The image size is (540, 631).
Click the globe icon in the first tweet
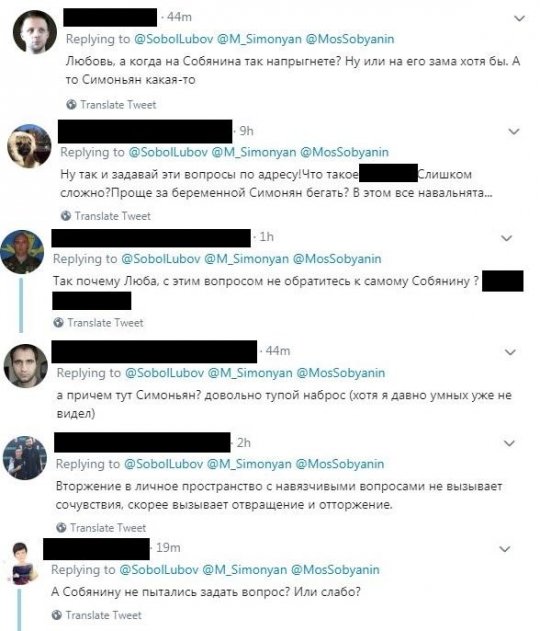pos(71,105)
